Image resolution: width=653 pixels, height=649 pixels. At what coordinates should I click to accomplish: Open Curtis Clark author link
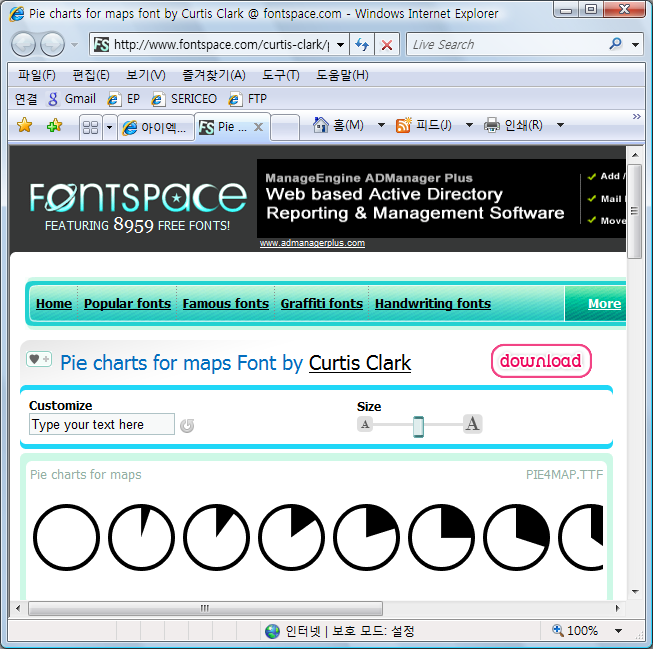(x=360, y=363)
